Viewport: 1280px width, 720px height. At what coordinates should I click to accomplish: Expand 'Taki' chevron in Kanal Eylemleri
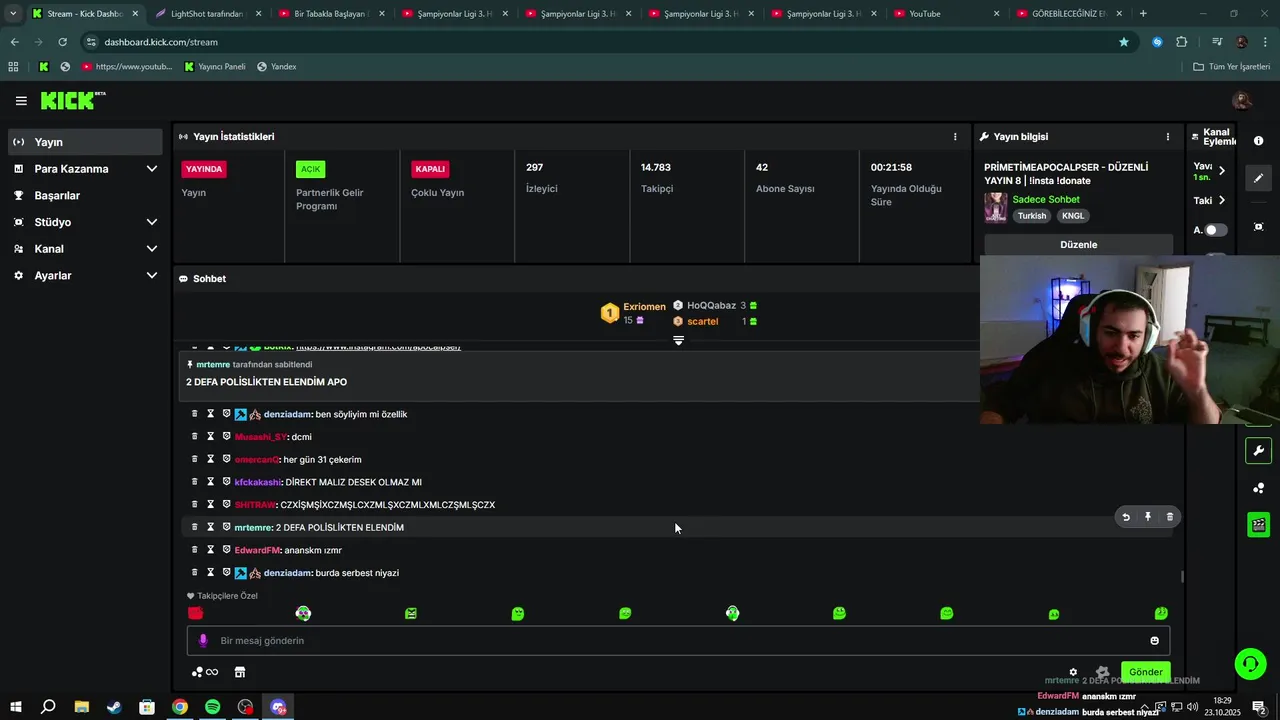click(1221, 200)
